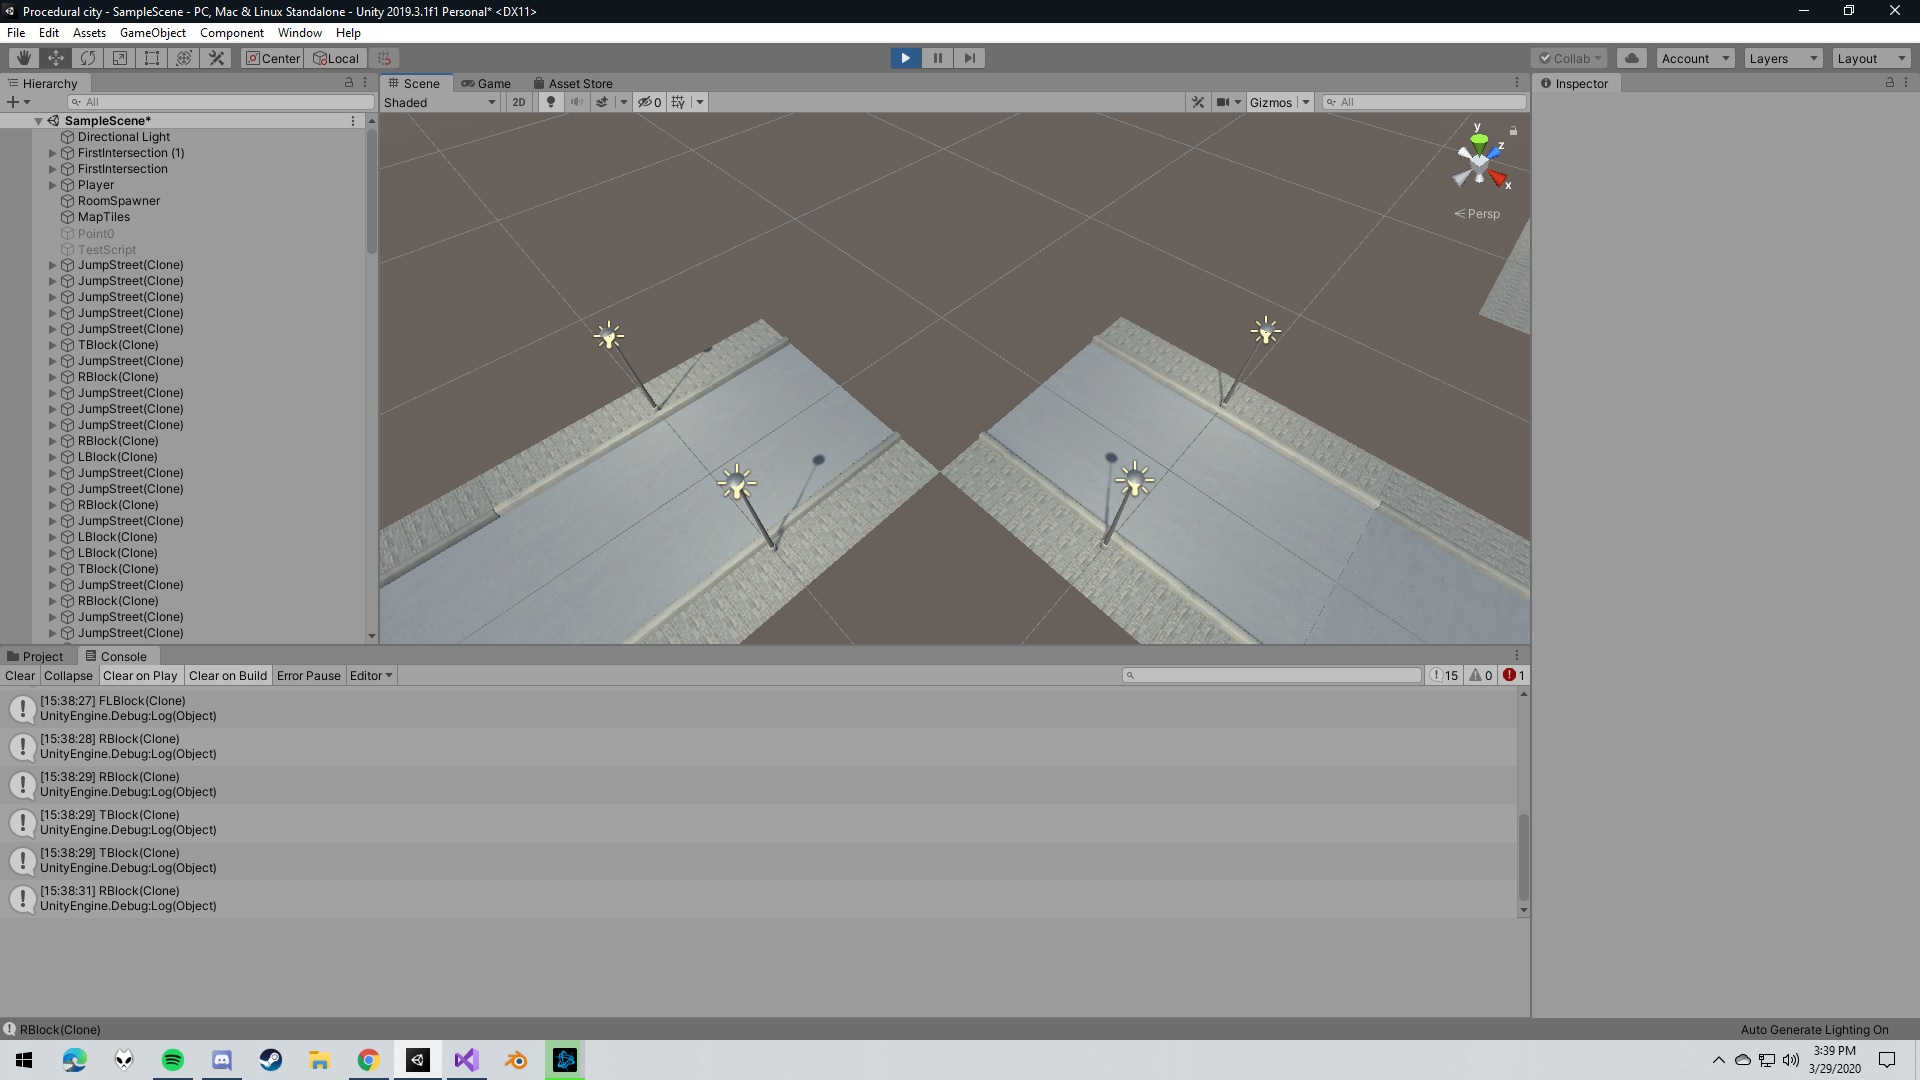Select the Hand tool

[24, 58]
